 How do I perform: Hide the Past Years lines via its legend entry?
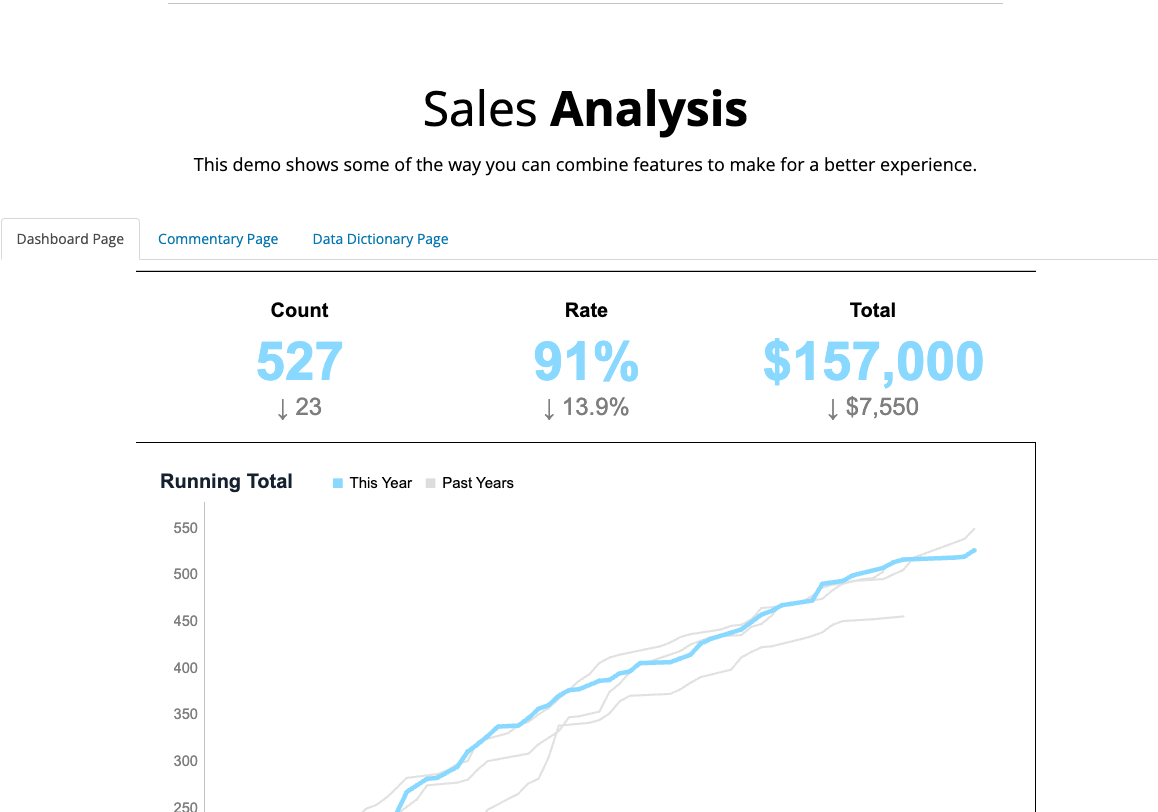470,482
